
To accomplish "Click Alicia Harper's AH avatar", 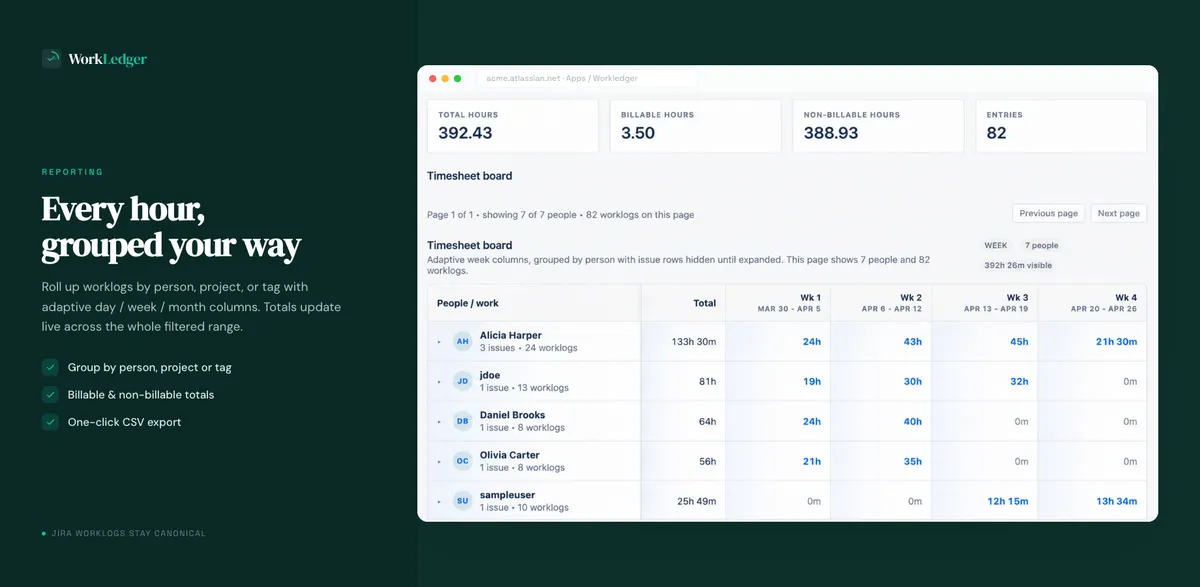I will pos(462,341).
